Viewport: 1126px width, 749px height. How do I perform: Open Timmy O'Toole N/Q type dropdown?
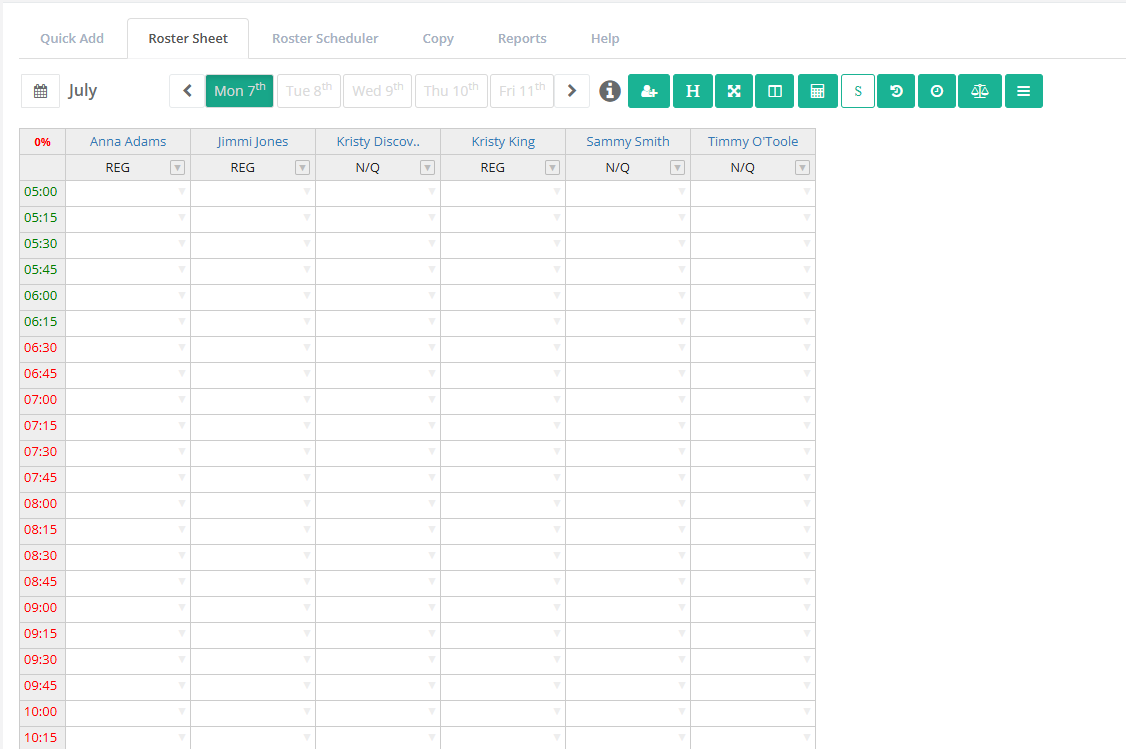802,167
